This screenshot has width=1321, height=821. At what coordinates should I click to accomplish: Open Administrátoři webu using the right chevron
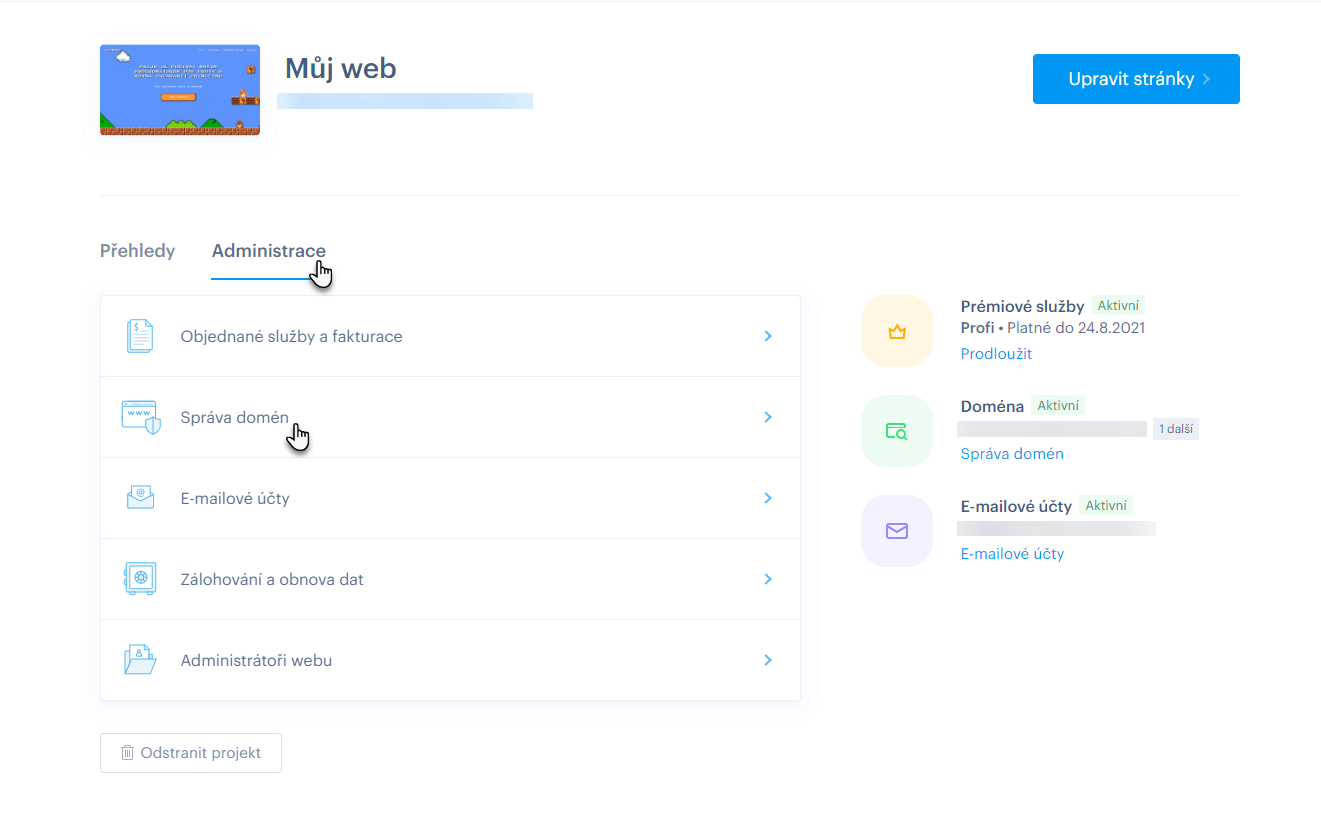tap(768, 660)
